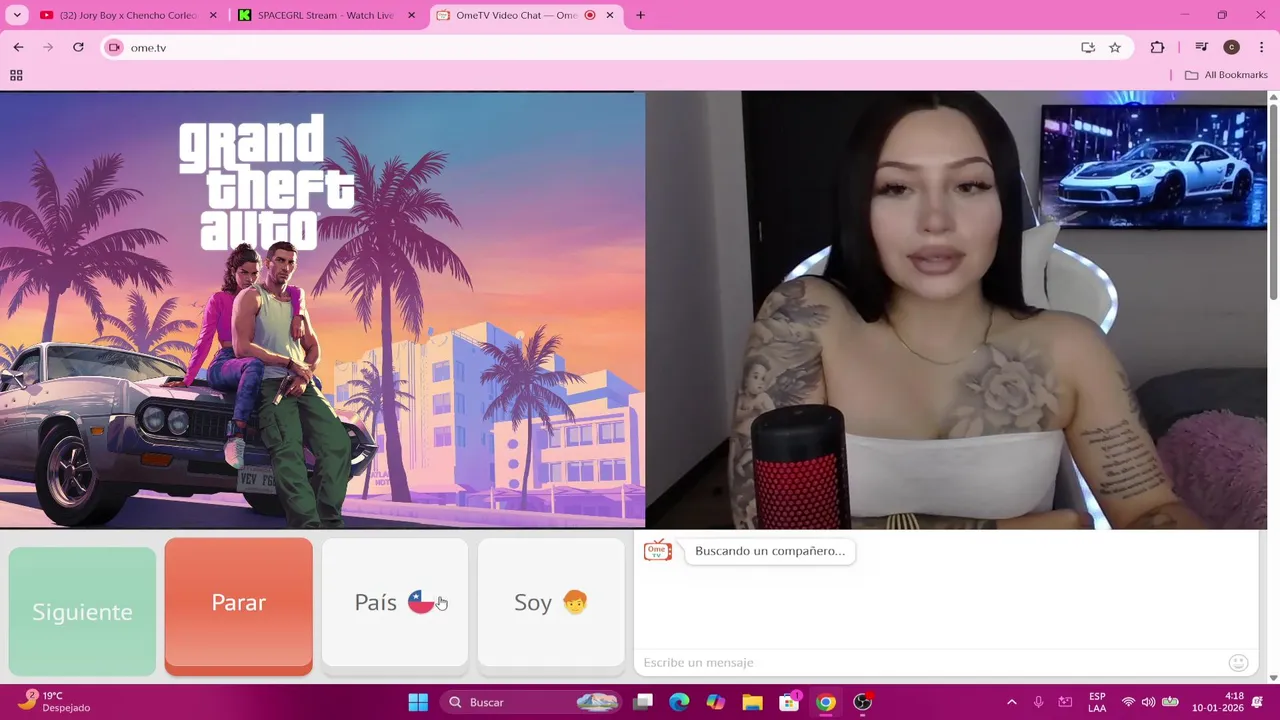Close the YouTube Jory Boy tab
This screenshot has width=1280, height=720.
coord(213,15)
